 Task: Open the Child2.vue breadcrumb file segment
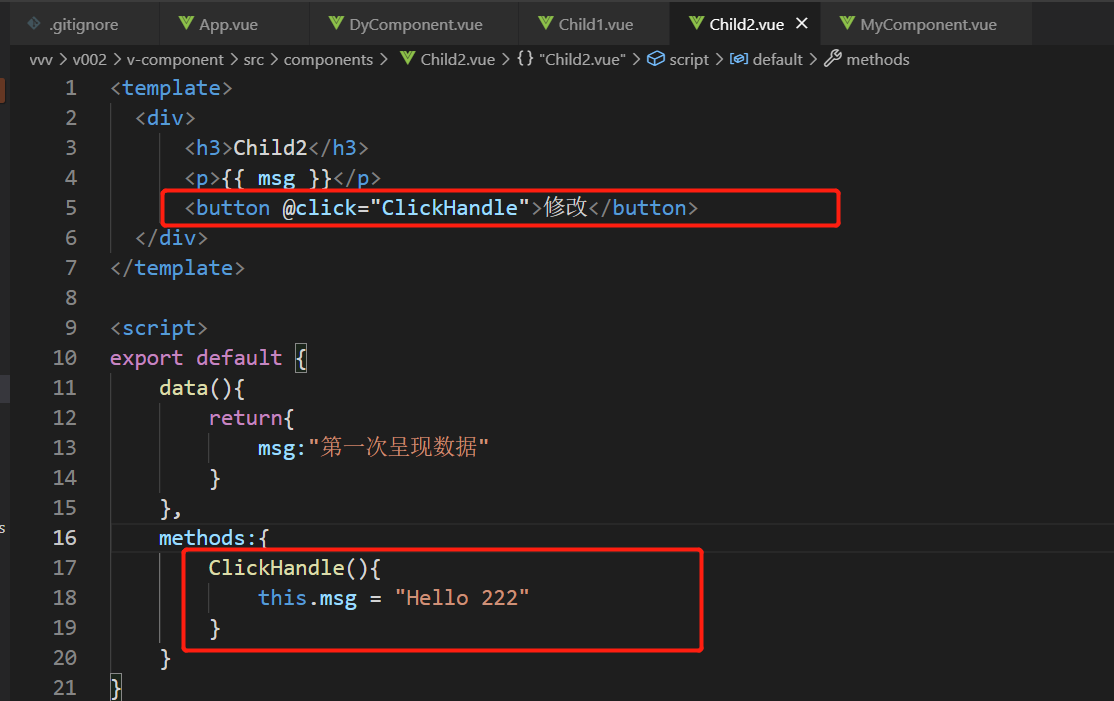[x=458, y=60]
